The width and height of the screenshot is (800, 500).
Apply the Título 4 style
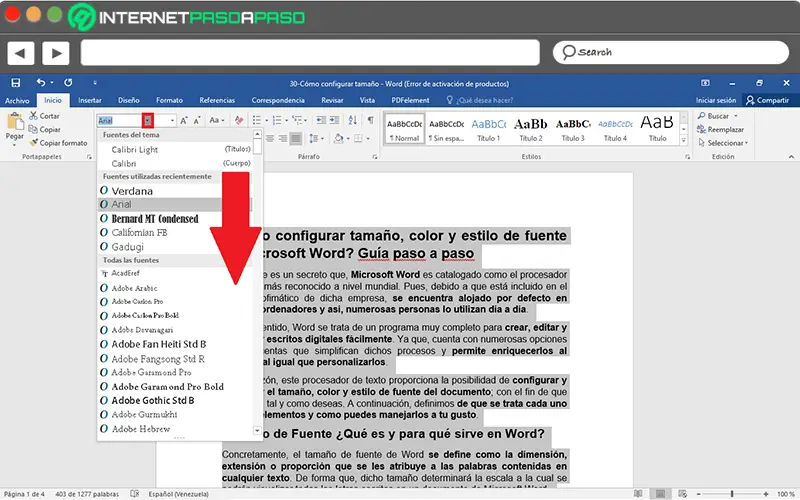615,130
